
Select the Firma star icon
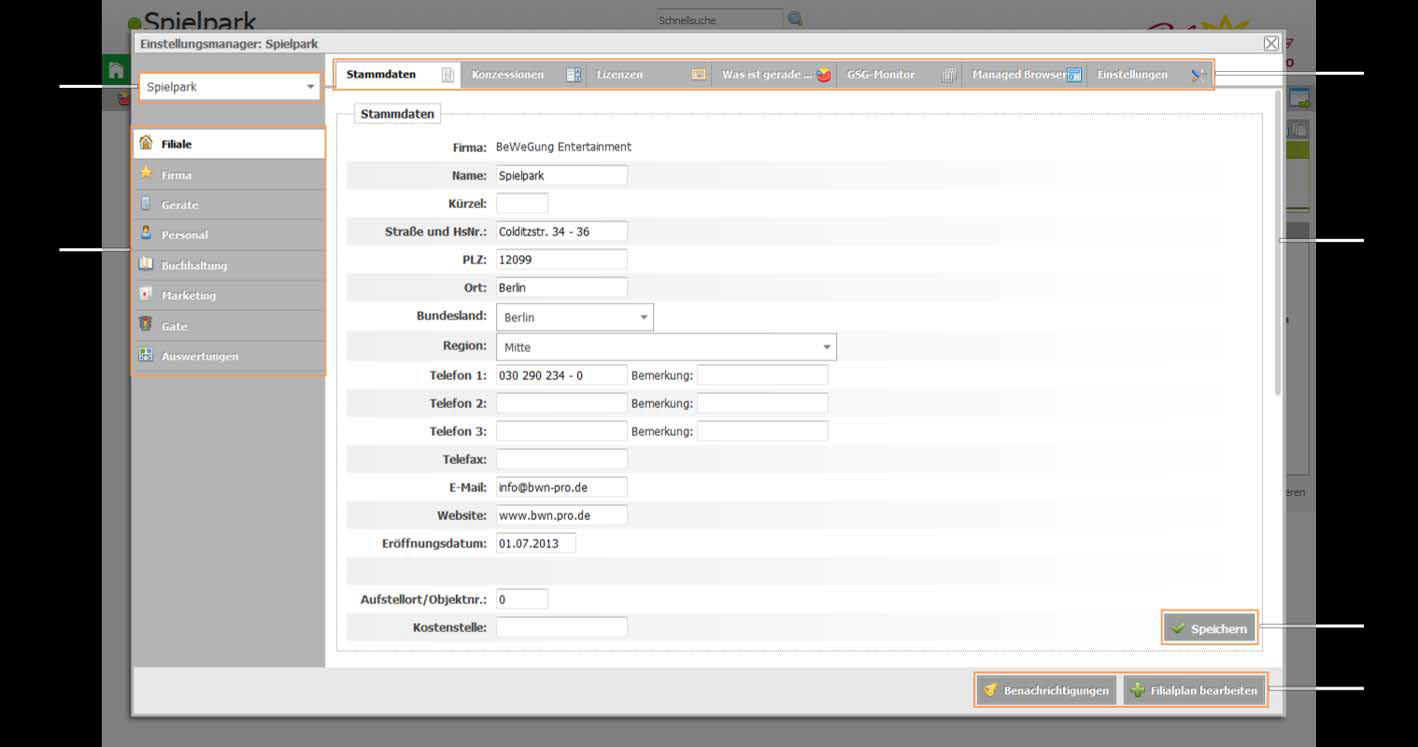(146, 174)
